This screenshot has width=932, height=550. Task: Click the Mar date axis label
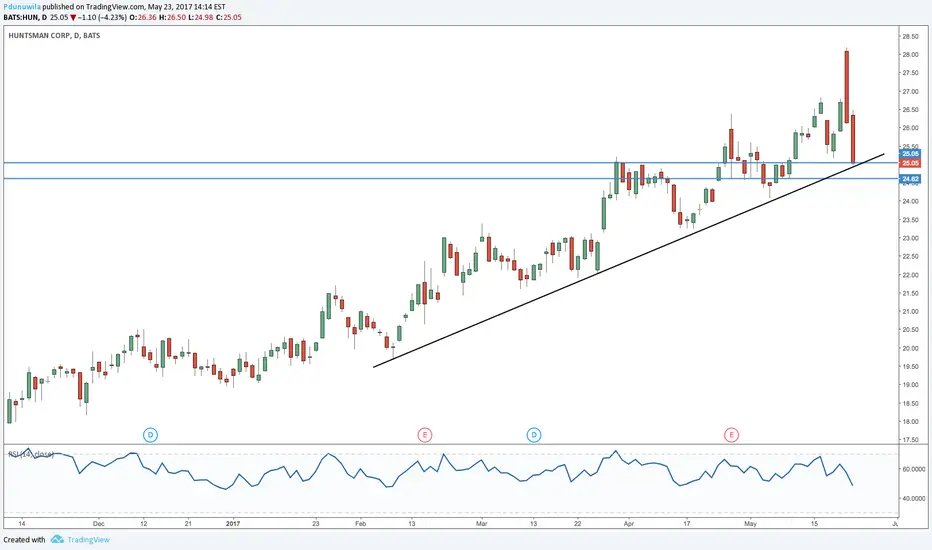(481, 524)
